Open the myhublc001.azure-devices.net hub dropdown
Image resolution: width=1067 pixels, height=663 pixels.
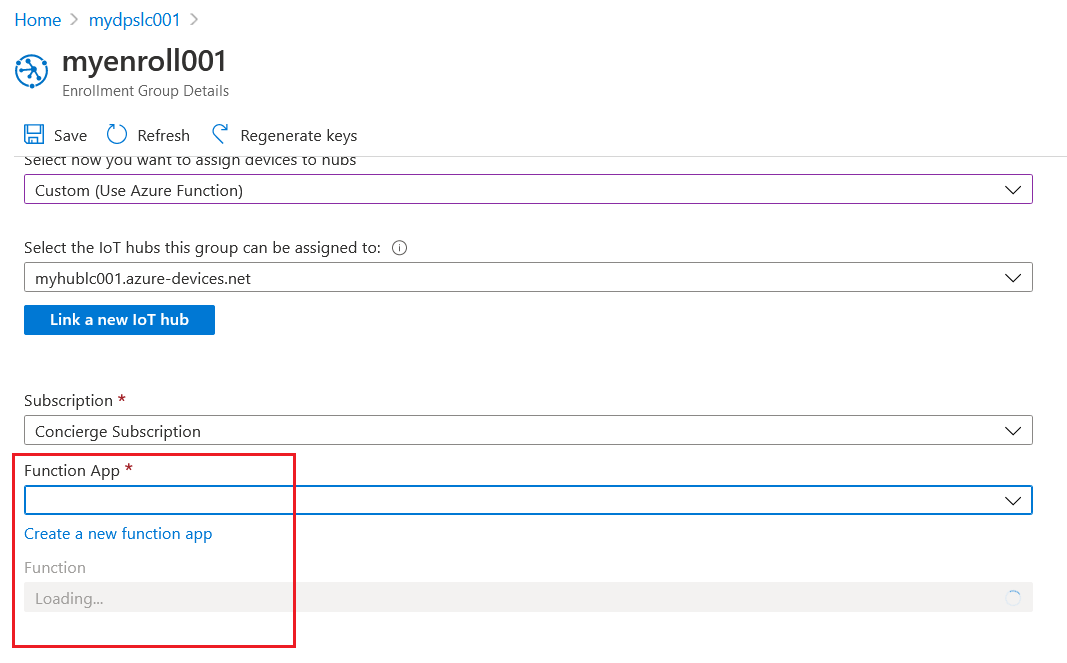click(x=528, y=277)
